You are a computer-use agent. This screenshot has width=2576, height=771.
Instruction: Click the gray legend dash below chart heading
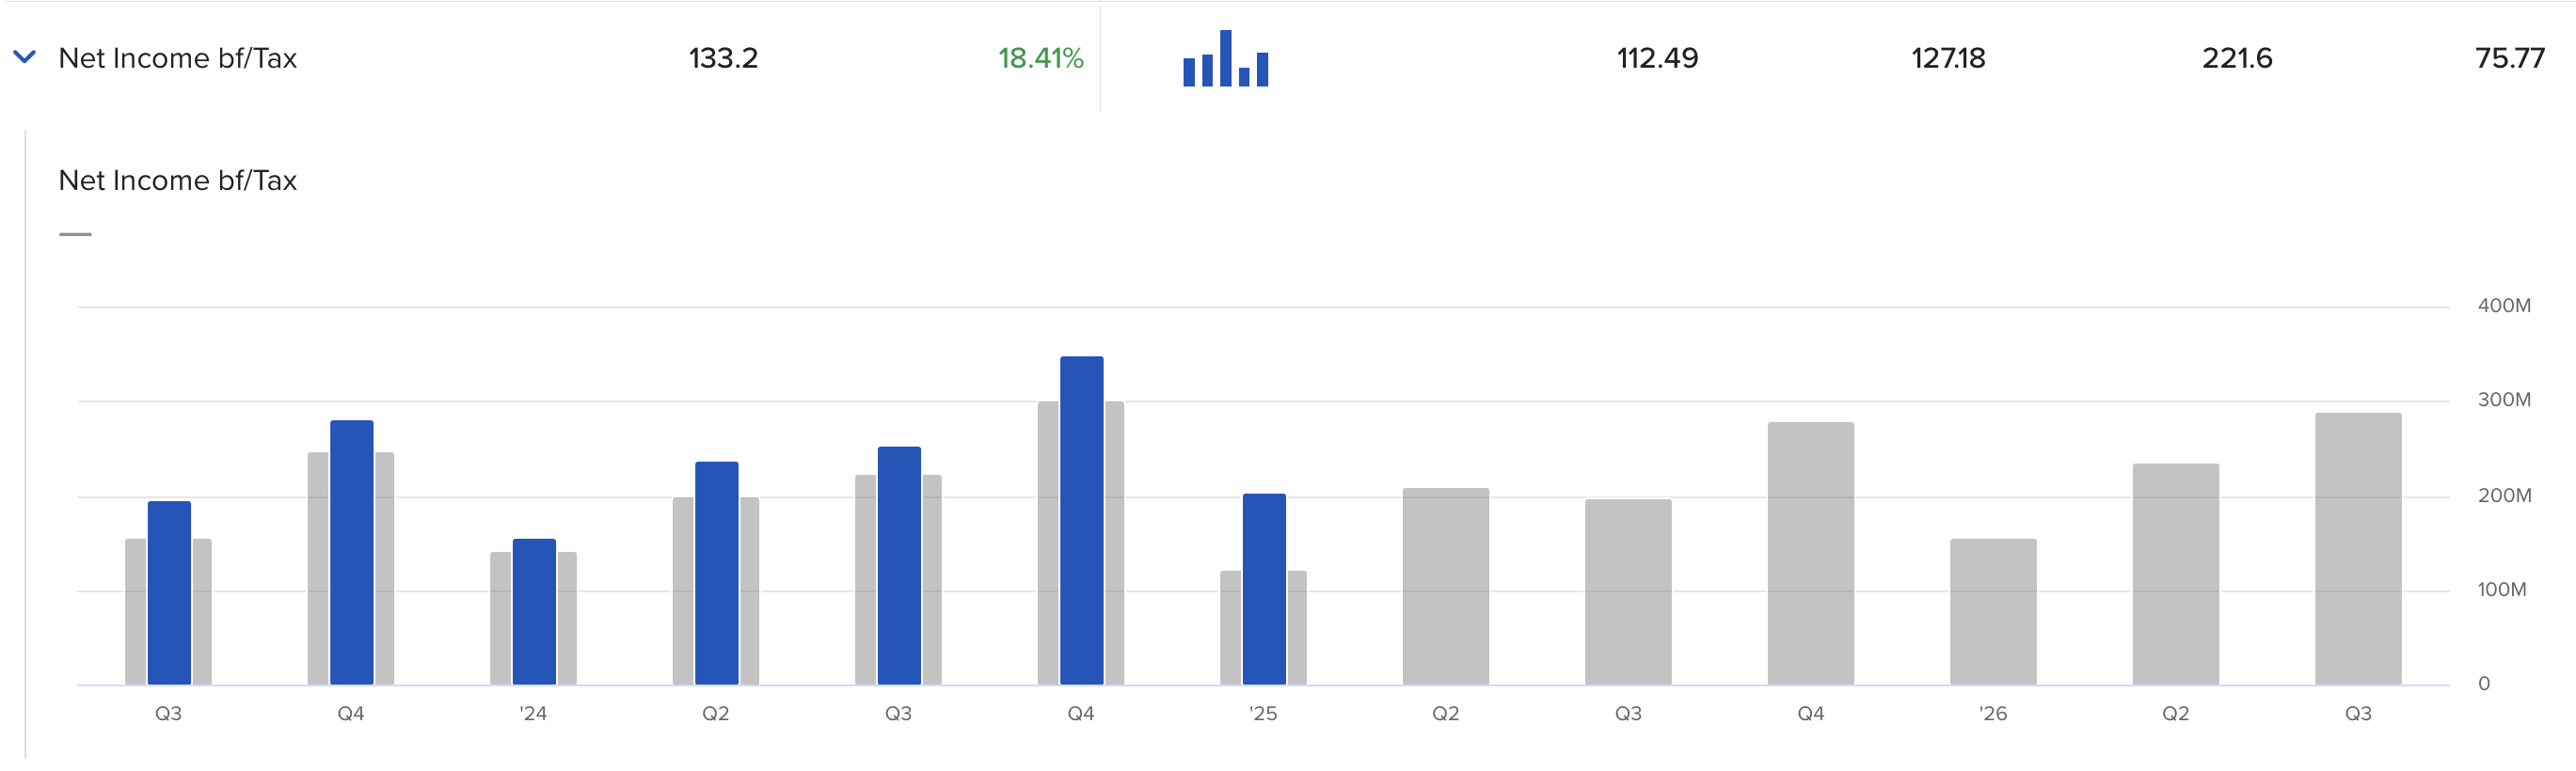75,234
